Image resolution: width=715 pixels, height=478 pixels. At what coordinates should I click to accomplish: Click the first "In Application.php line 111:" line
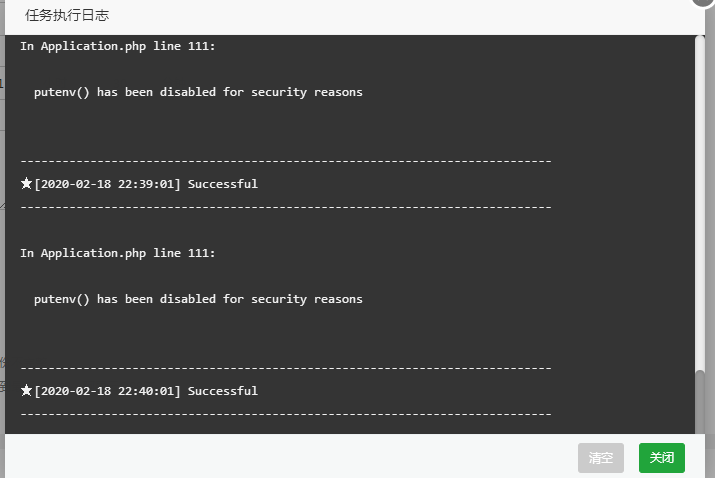[117, 46]
